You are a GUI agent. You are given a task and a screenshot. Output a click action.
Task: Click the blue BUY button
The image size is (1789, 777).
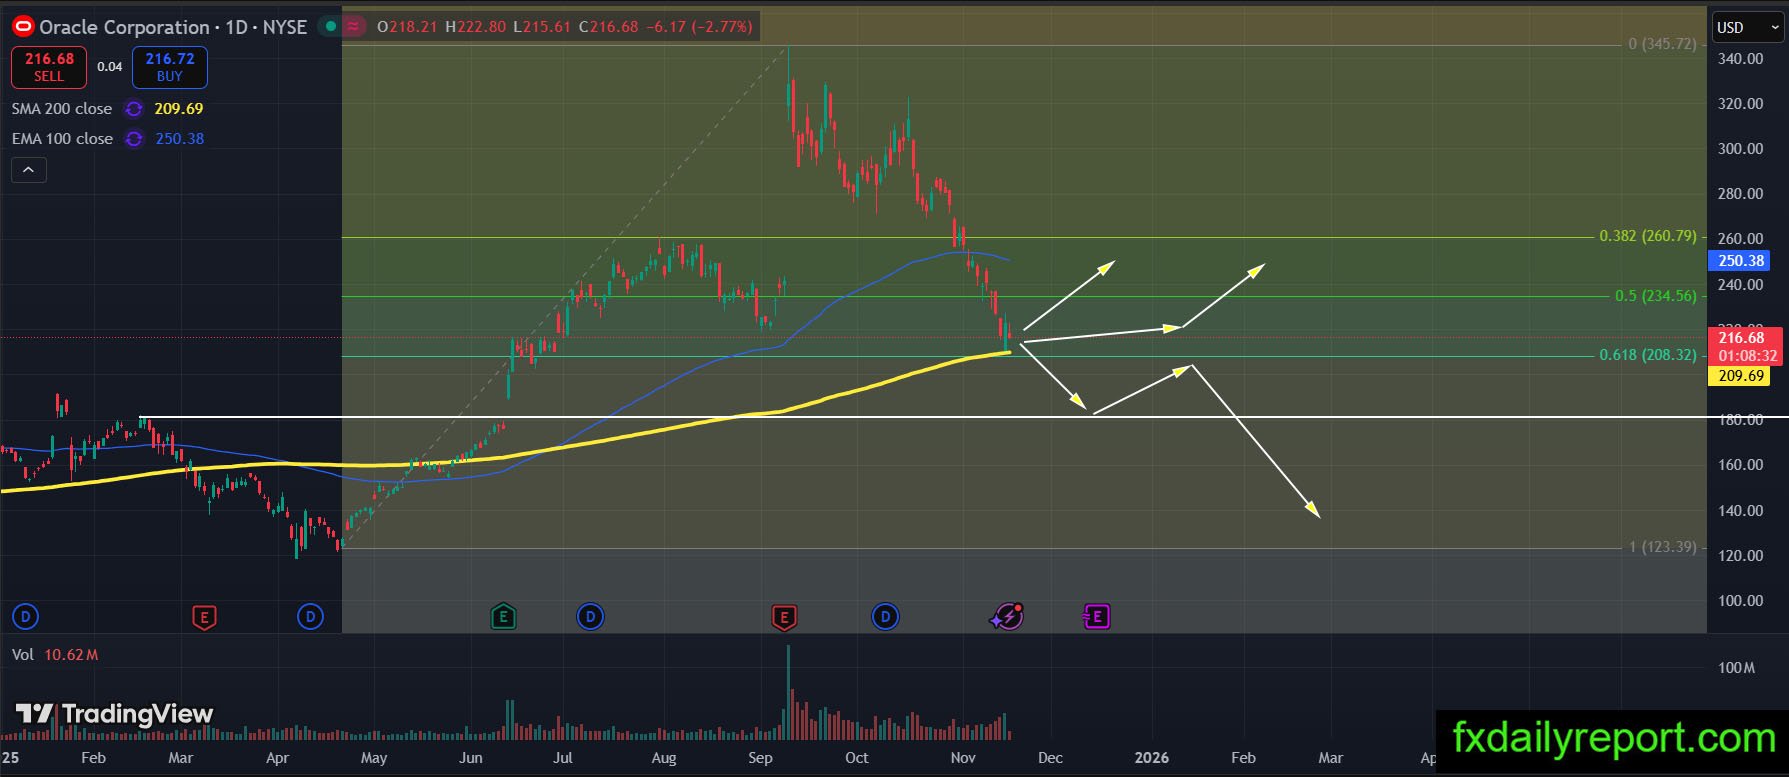tap(170, 67)
